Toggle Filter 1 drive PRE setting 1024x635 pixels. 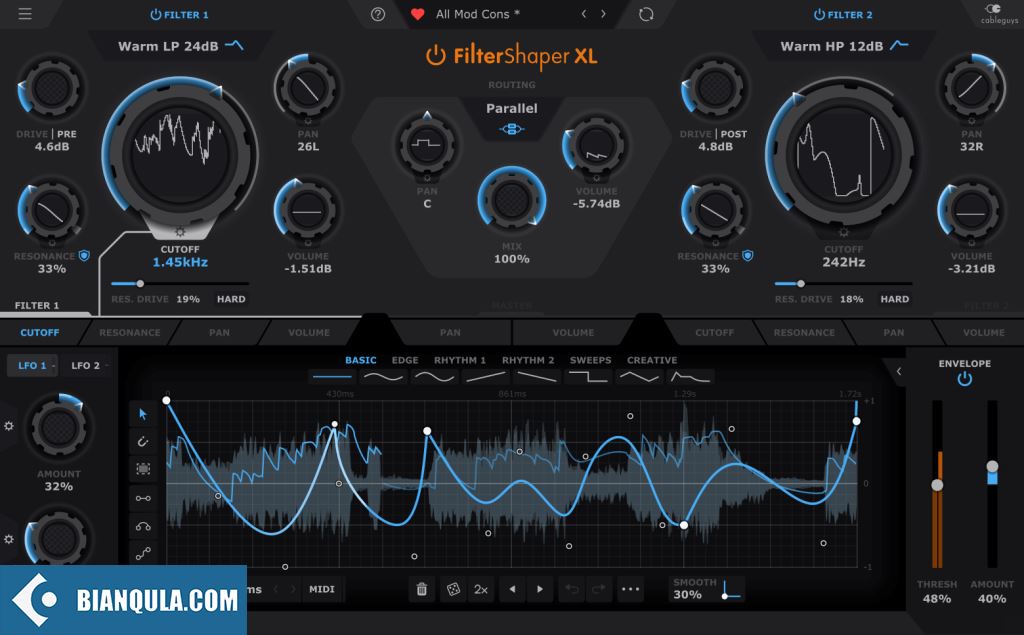coord(67,134)
